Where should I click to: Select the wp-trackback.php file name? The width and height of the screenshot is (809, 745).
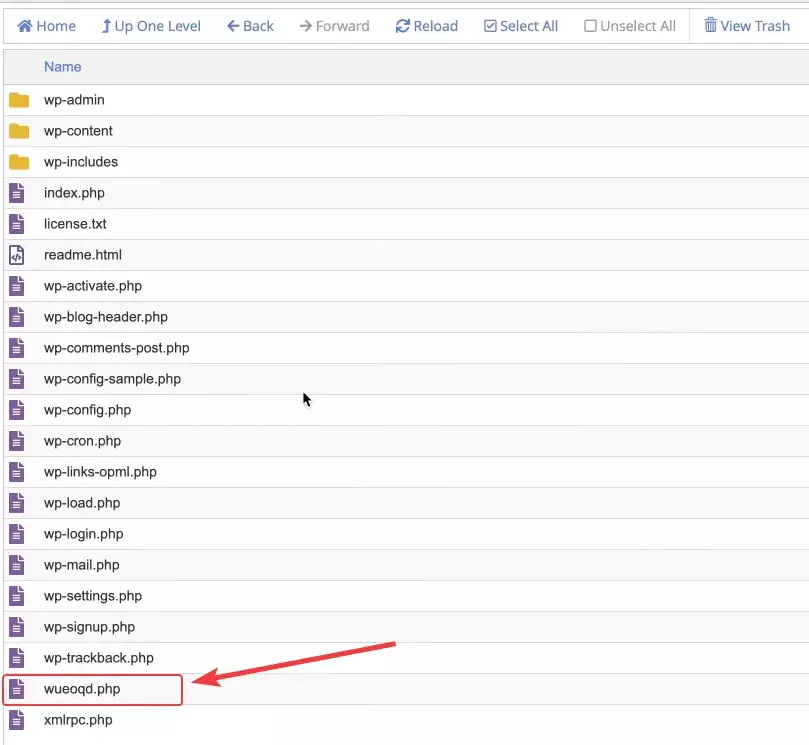[x=99, y=658]
